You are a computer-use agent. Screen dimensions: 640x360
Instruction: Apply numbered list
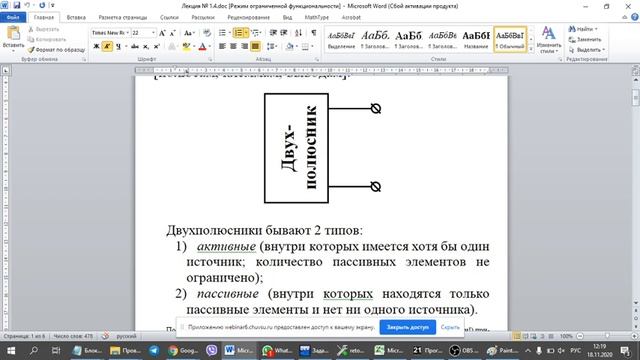(x=240, y=33)
